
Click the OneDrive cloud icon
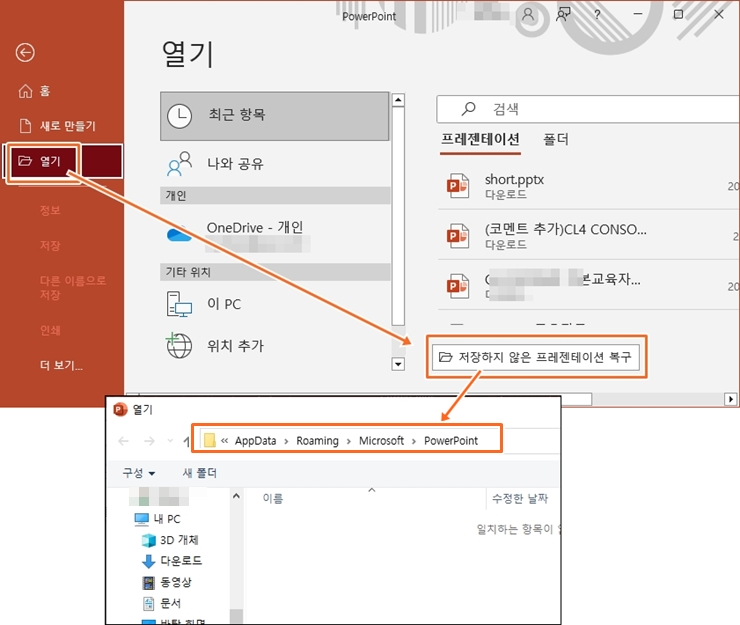179,234
